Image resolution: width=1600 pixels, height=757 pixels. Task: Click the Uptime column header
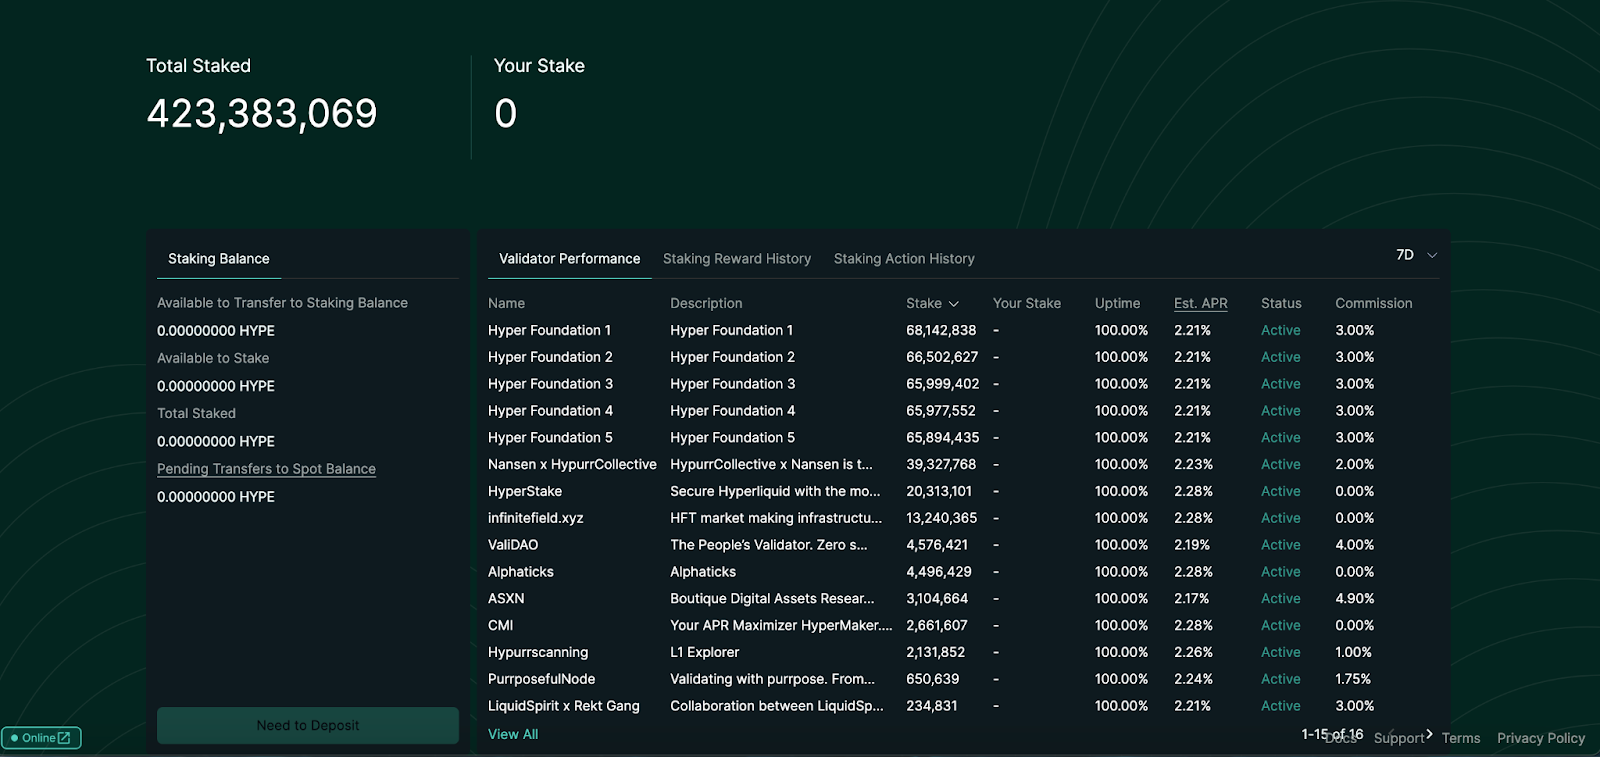[1117, 303]
